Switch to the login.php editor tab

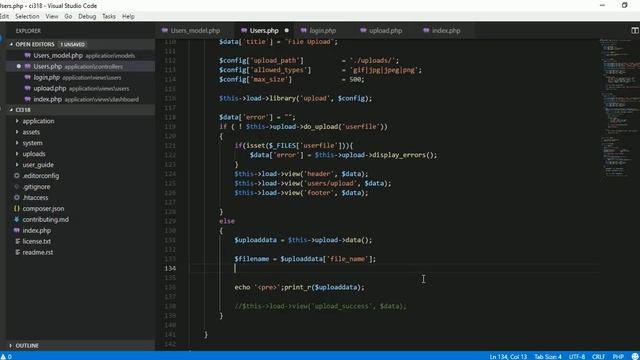322,31
